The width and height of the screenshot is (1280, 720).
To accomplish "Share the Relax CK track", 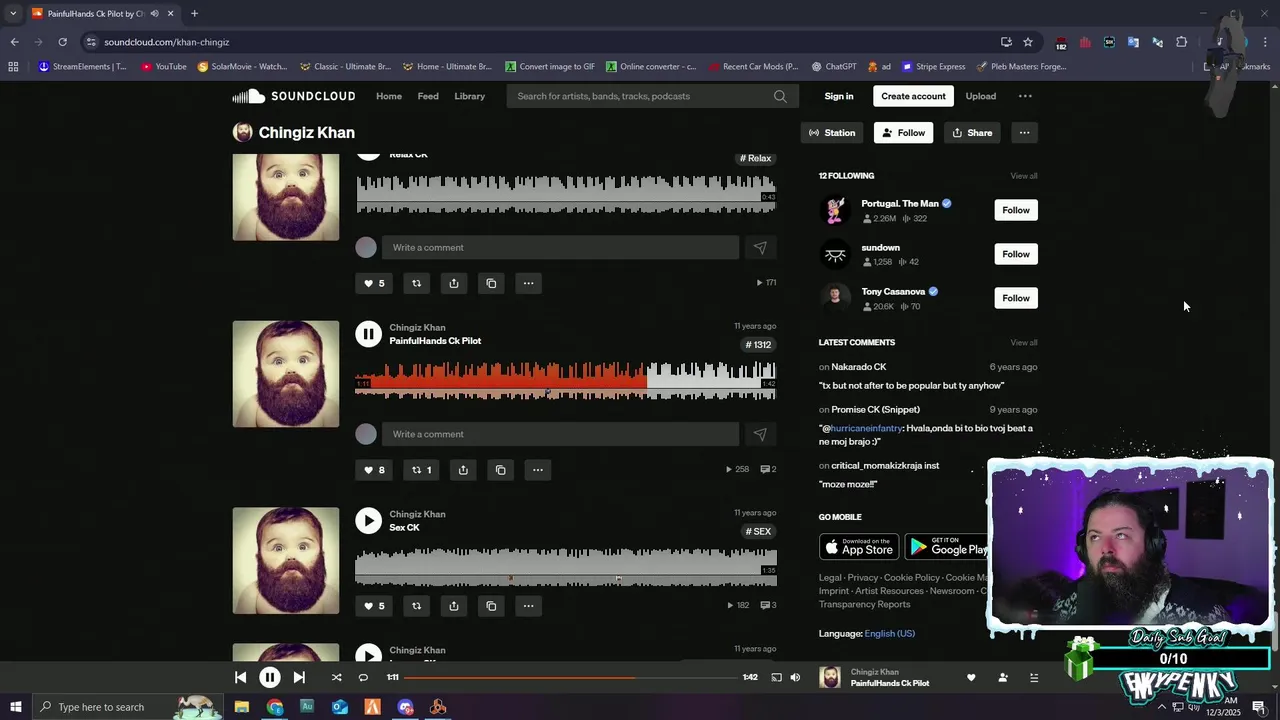I will click(454, 283).
